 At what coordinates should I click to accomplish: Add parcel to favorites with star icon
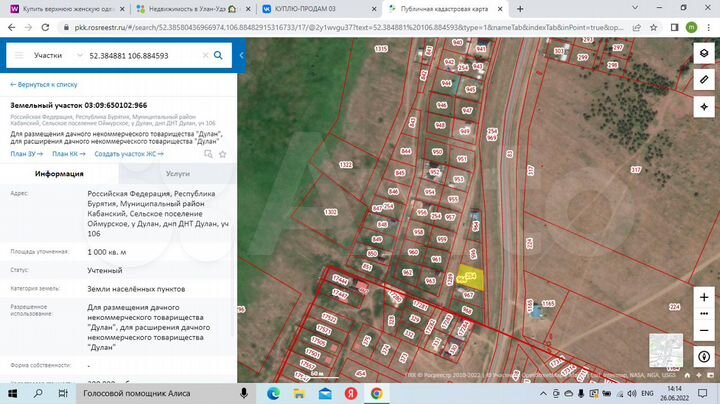[x=222, y=154]
